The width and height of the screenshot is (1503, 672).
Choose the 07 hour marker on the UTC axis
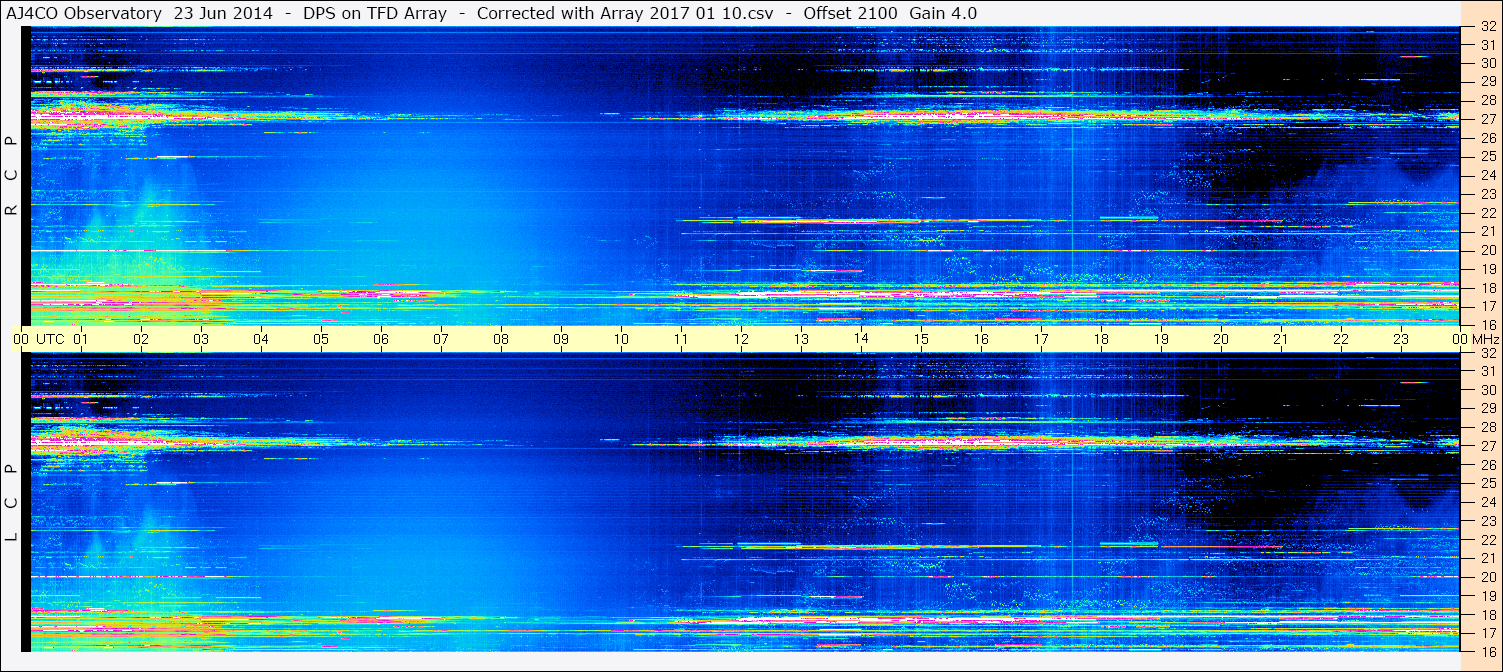tap(441, 339)
